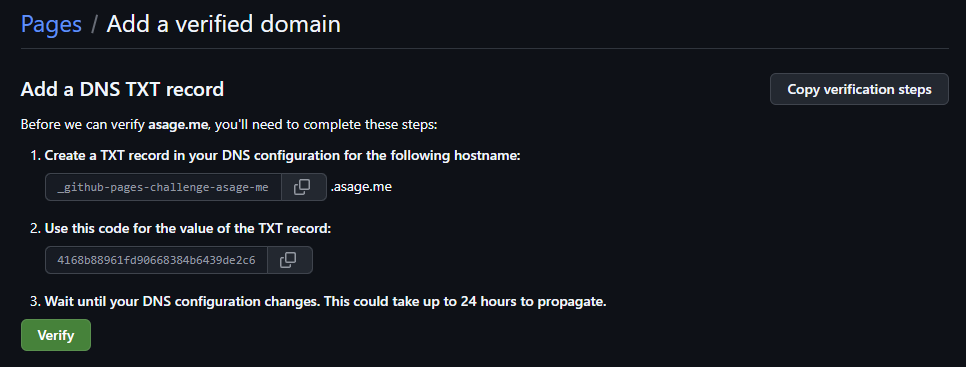Image resolution: width=966 pixels, height=367 pixels.
Task: Click the breadcrumb slash separator after Pages
Action: (x=94, y=25)
